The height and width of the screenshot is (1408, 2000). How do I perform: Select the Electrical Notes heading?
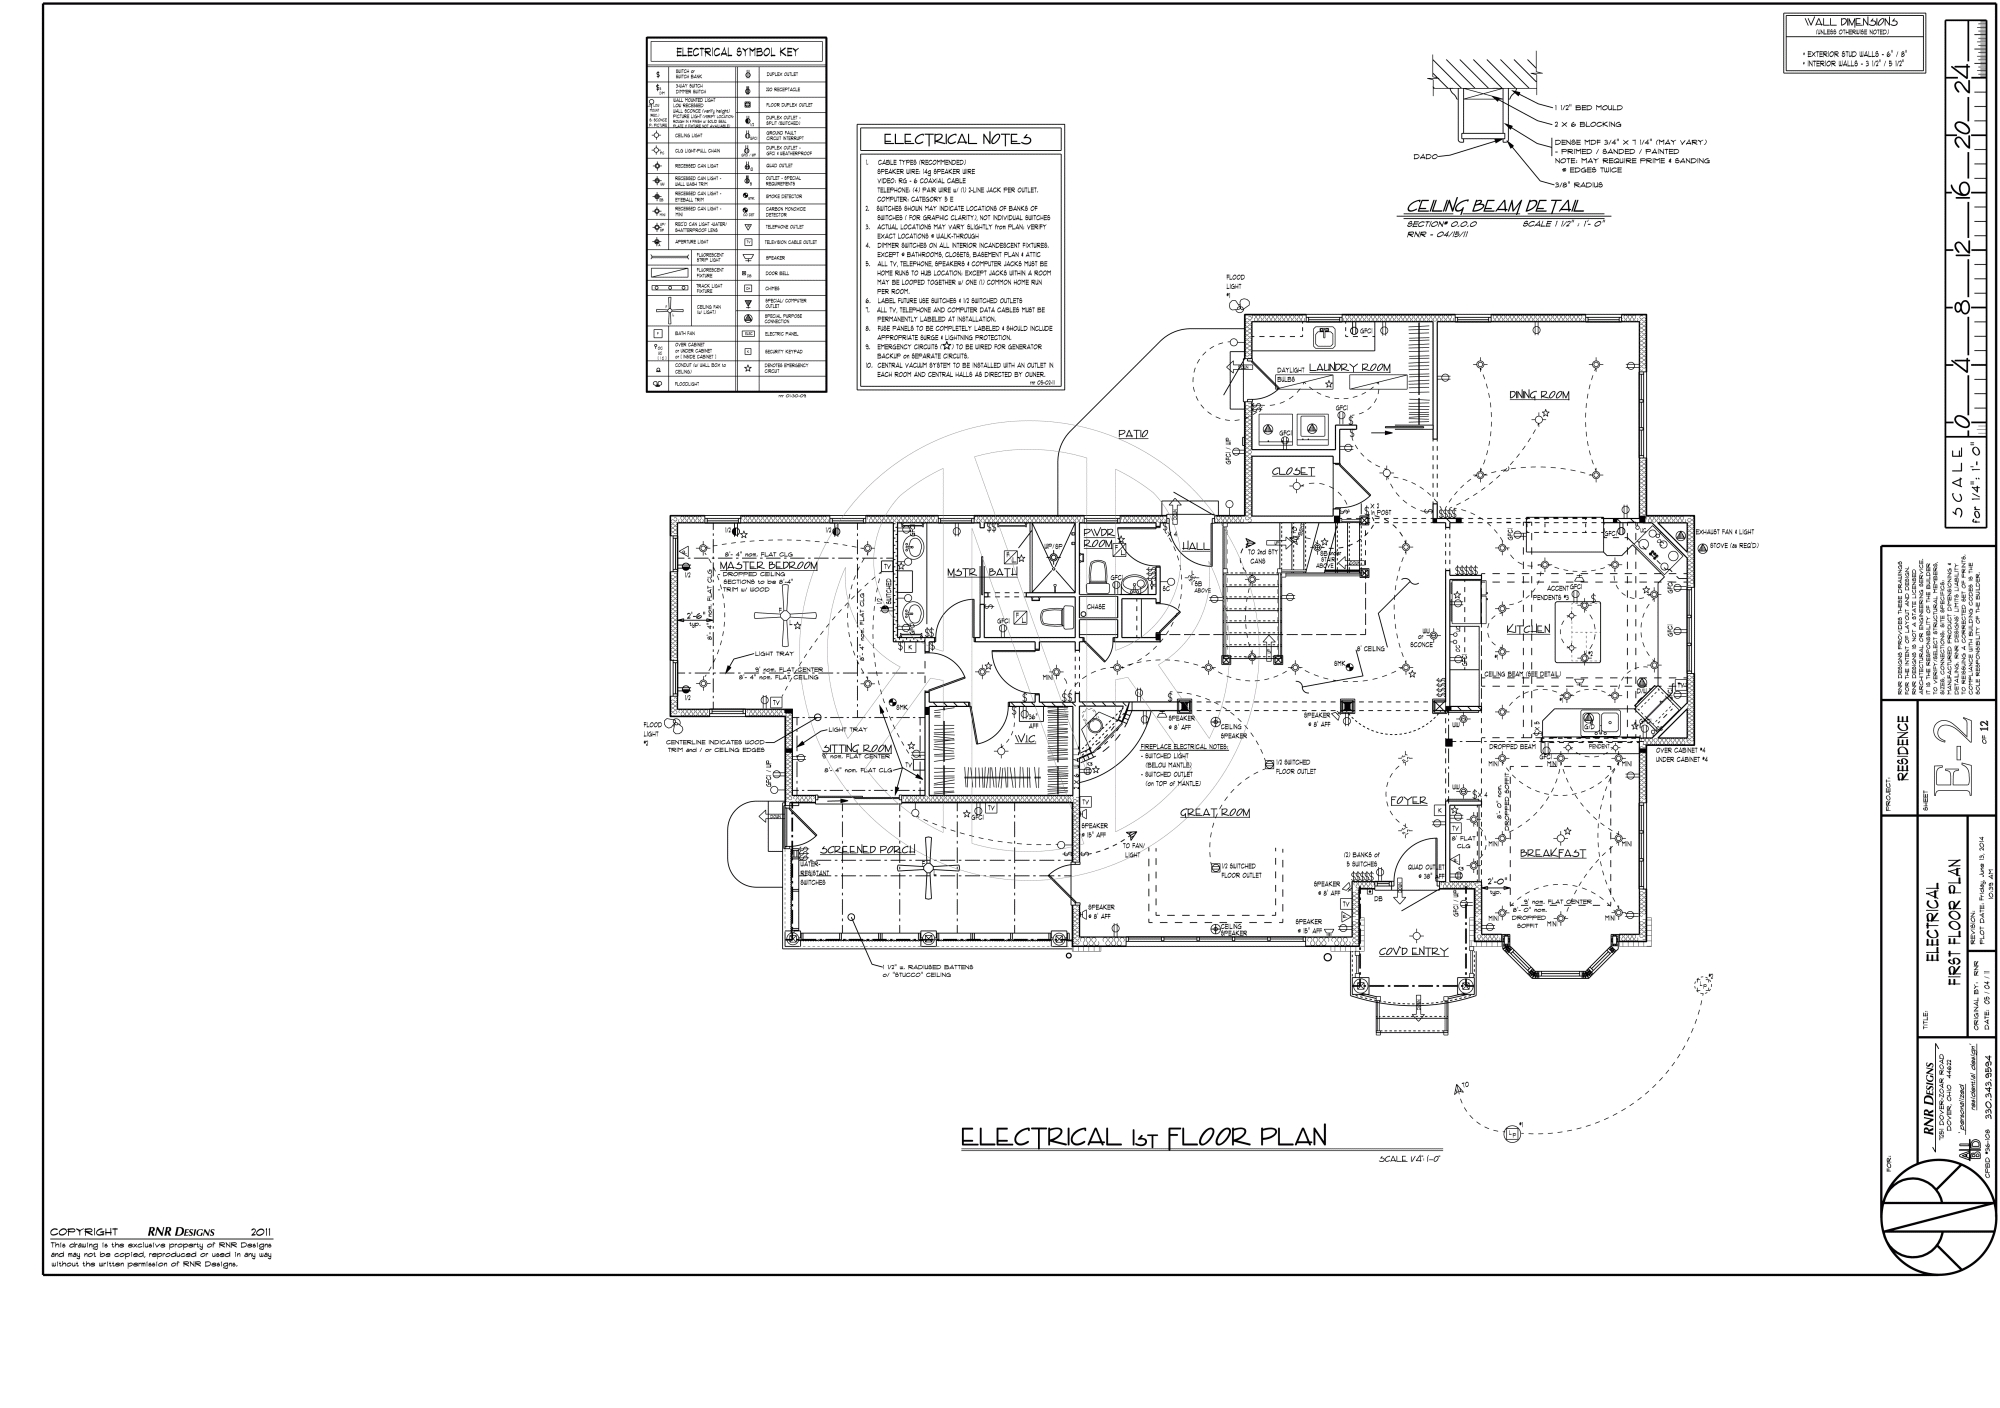[x=956, y=139]
